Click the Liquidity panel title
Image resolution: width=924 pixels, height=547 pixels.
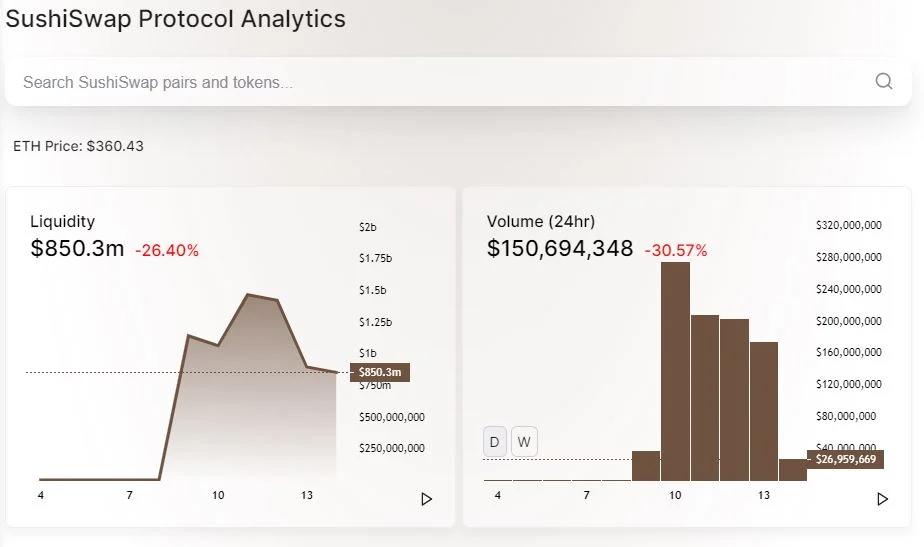(63, 222)
